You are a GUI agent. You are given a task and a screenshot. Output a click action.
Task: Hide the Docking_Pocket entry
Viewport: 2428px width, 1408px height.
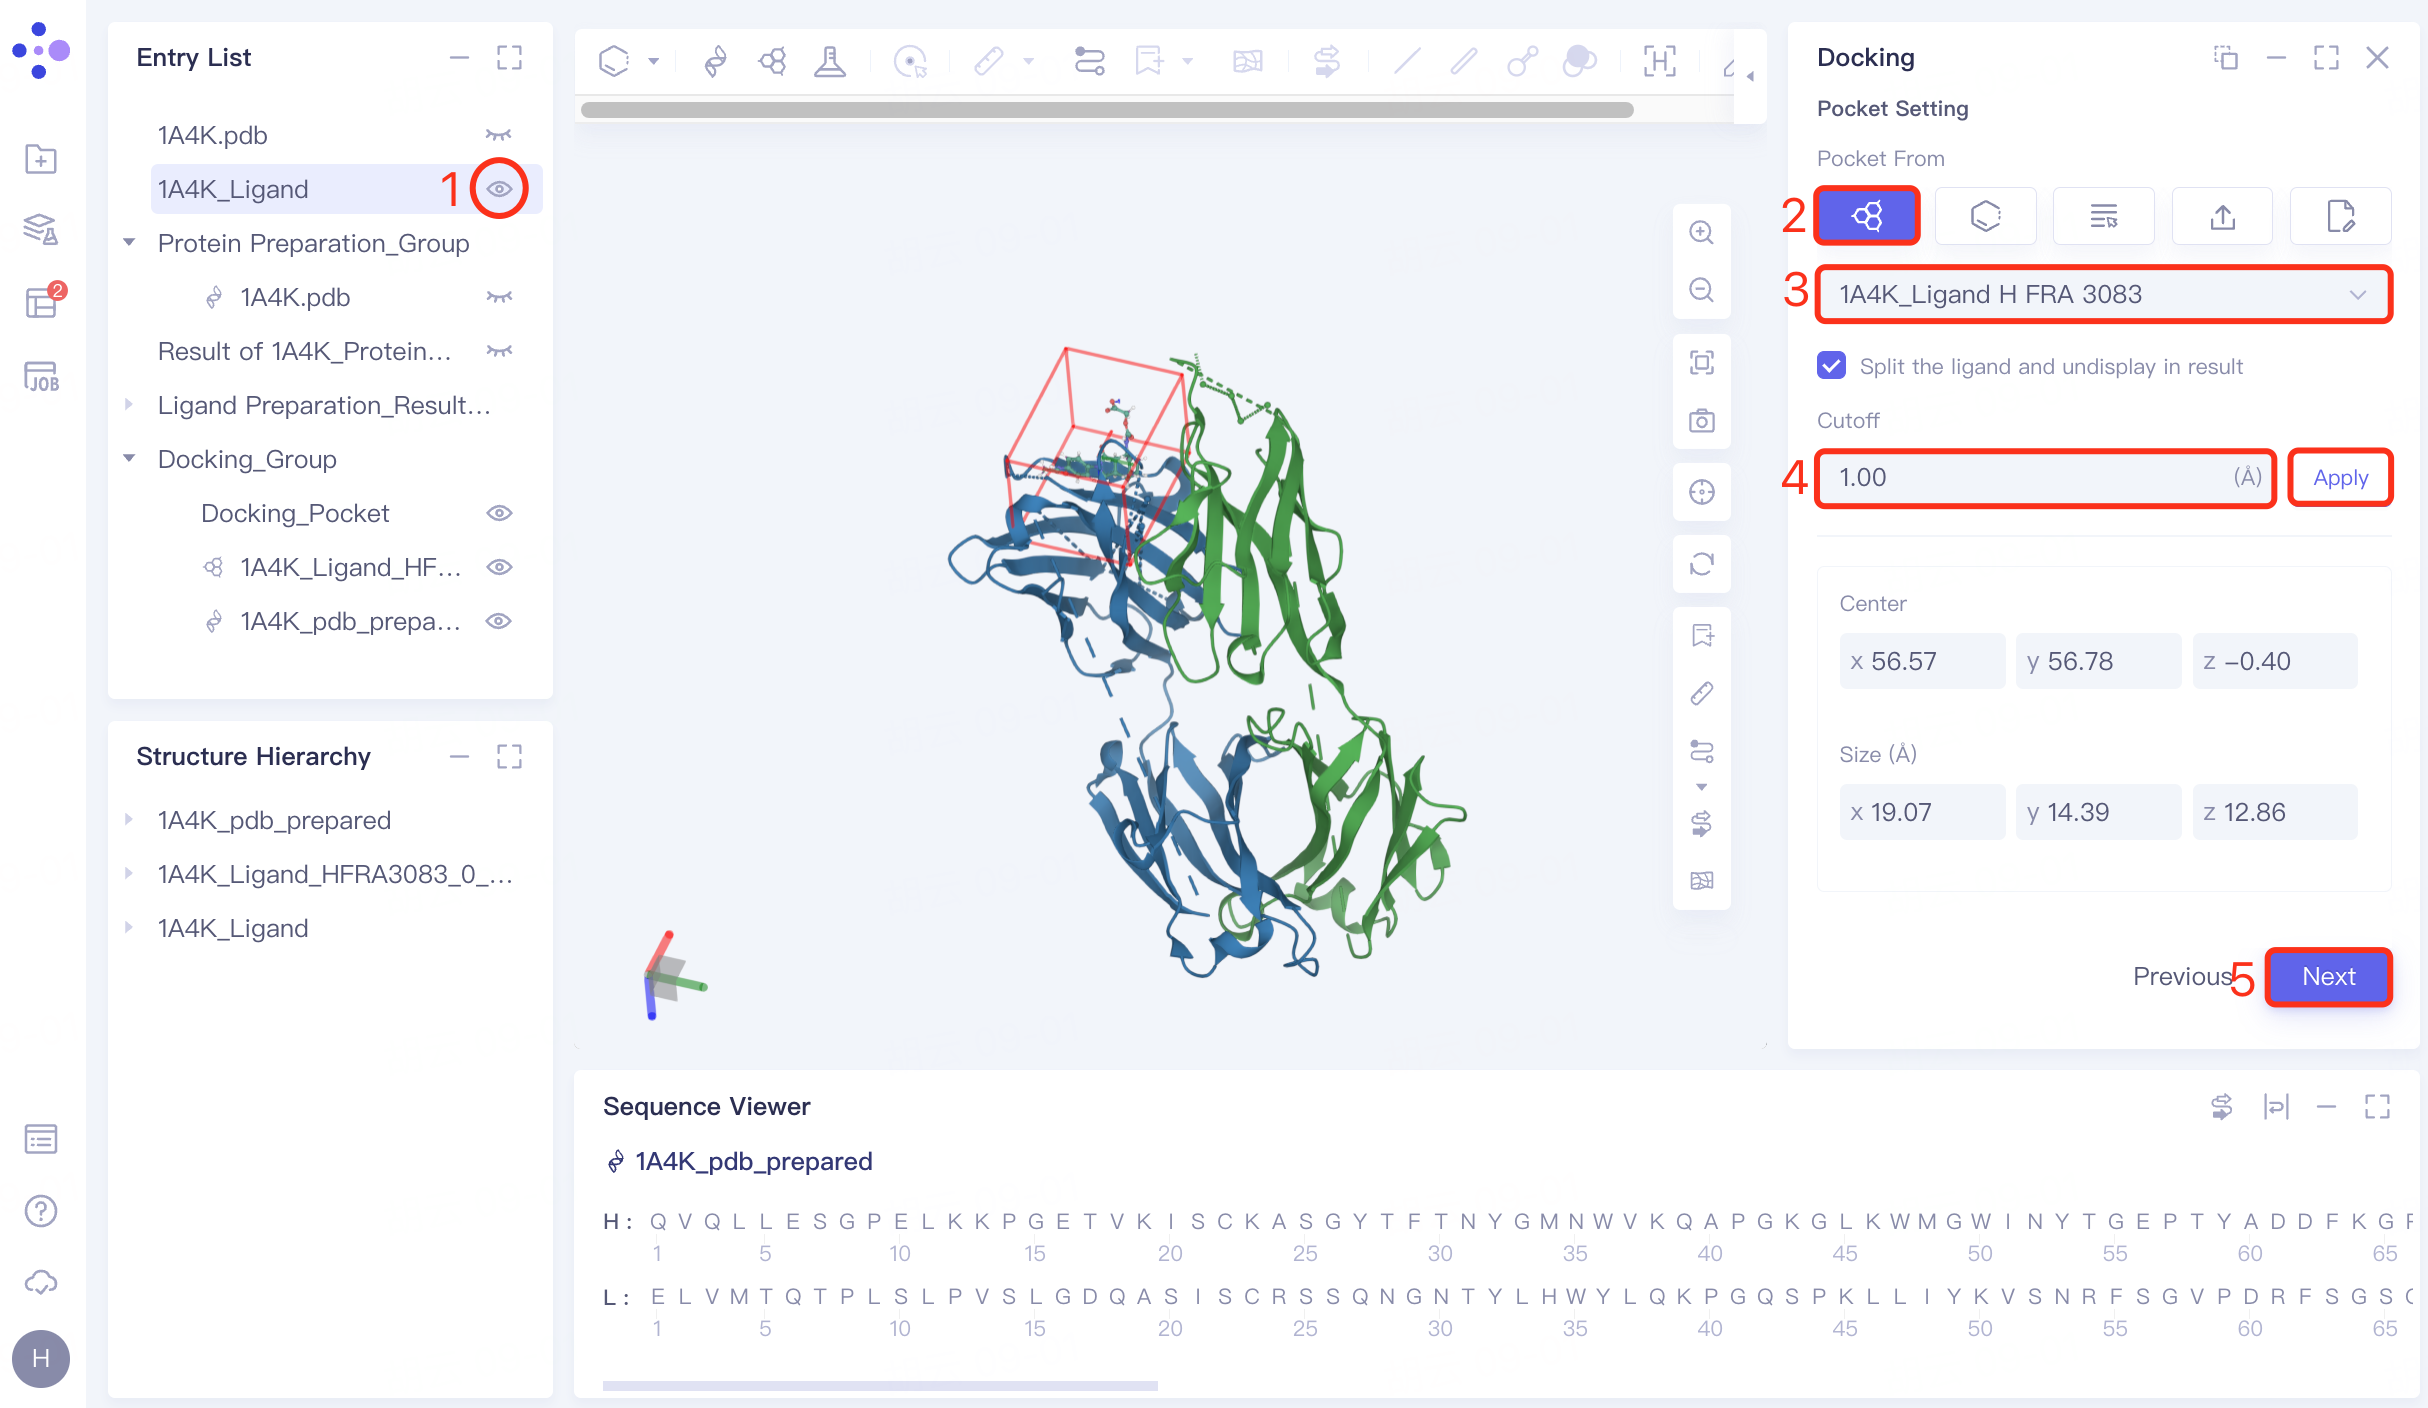coord(499,513)
